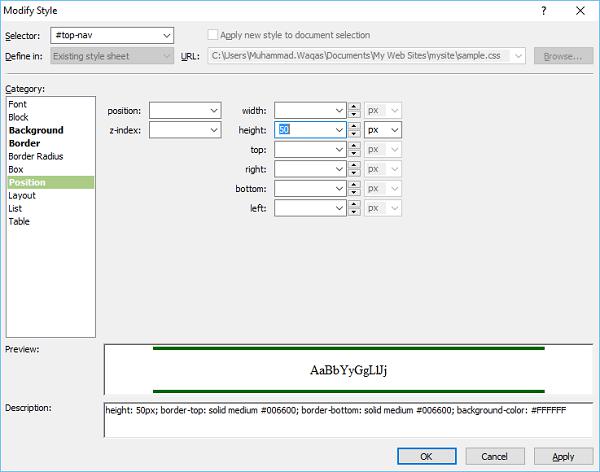Open the z-index dropdown
This screenshot has width=600, height=472.
point(214,130)
